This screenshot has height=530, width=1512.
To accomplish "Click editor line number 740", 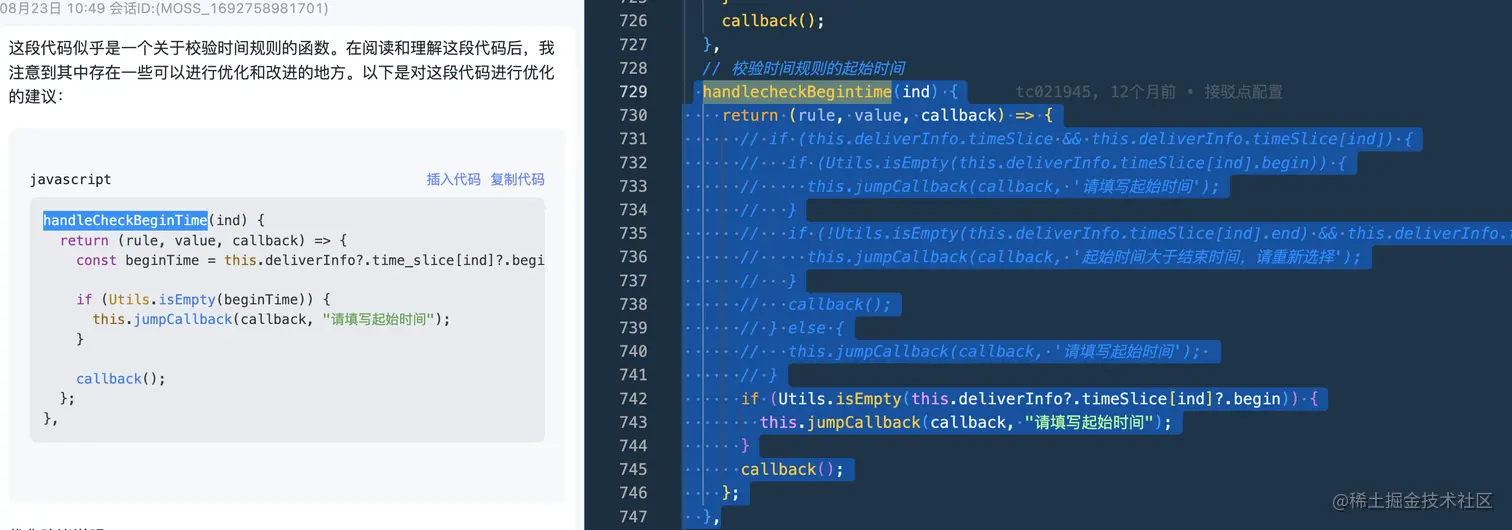I will [634, 352].
